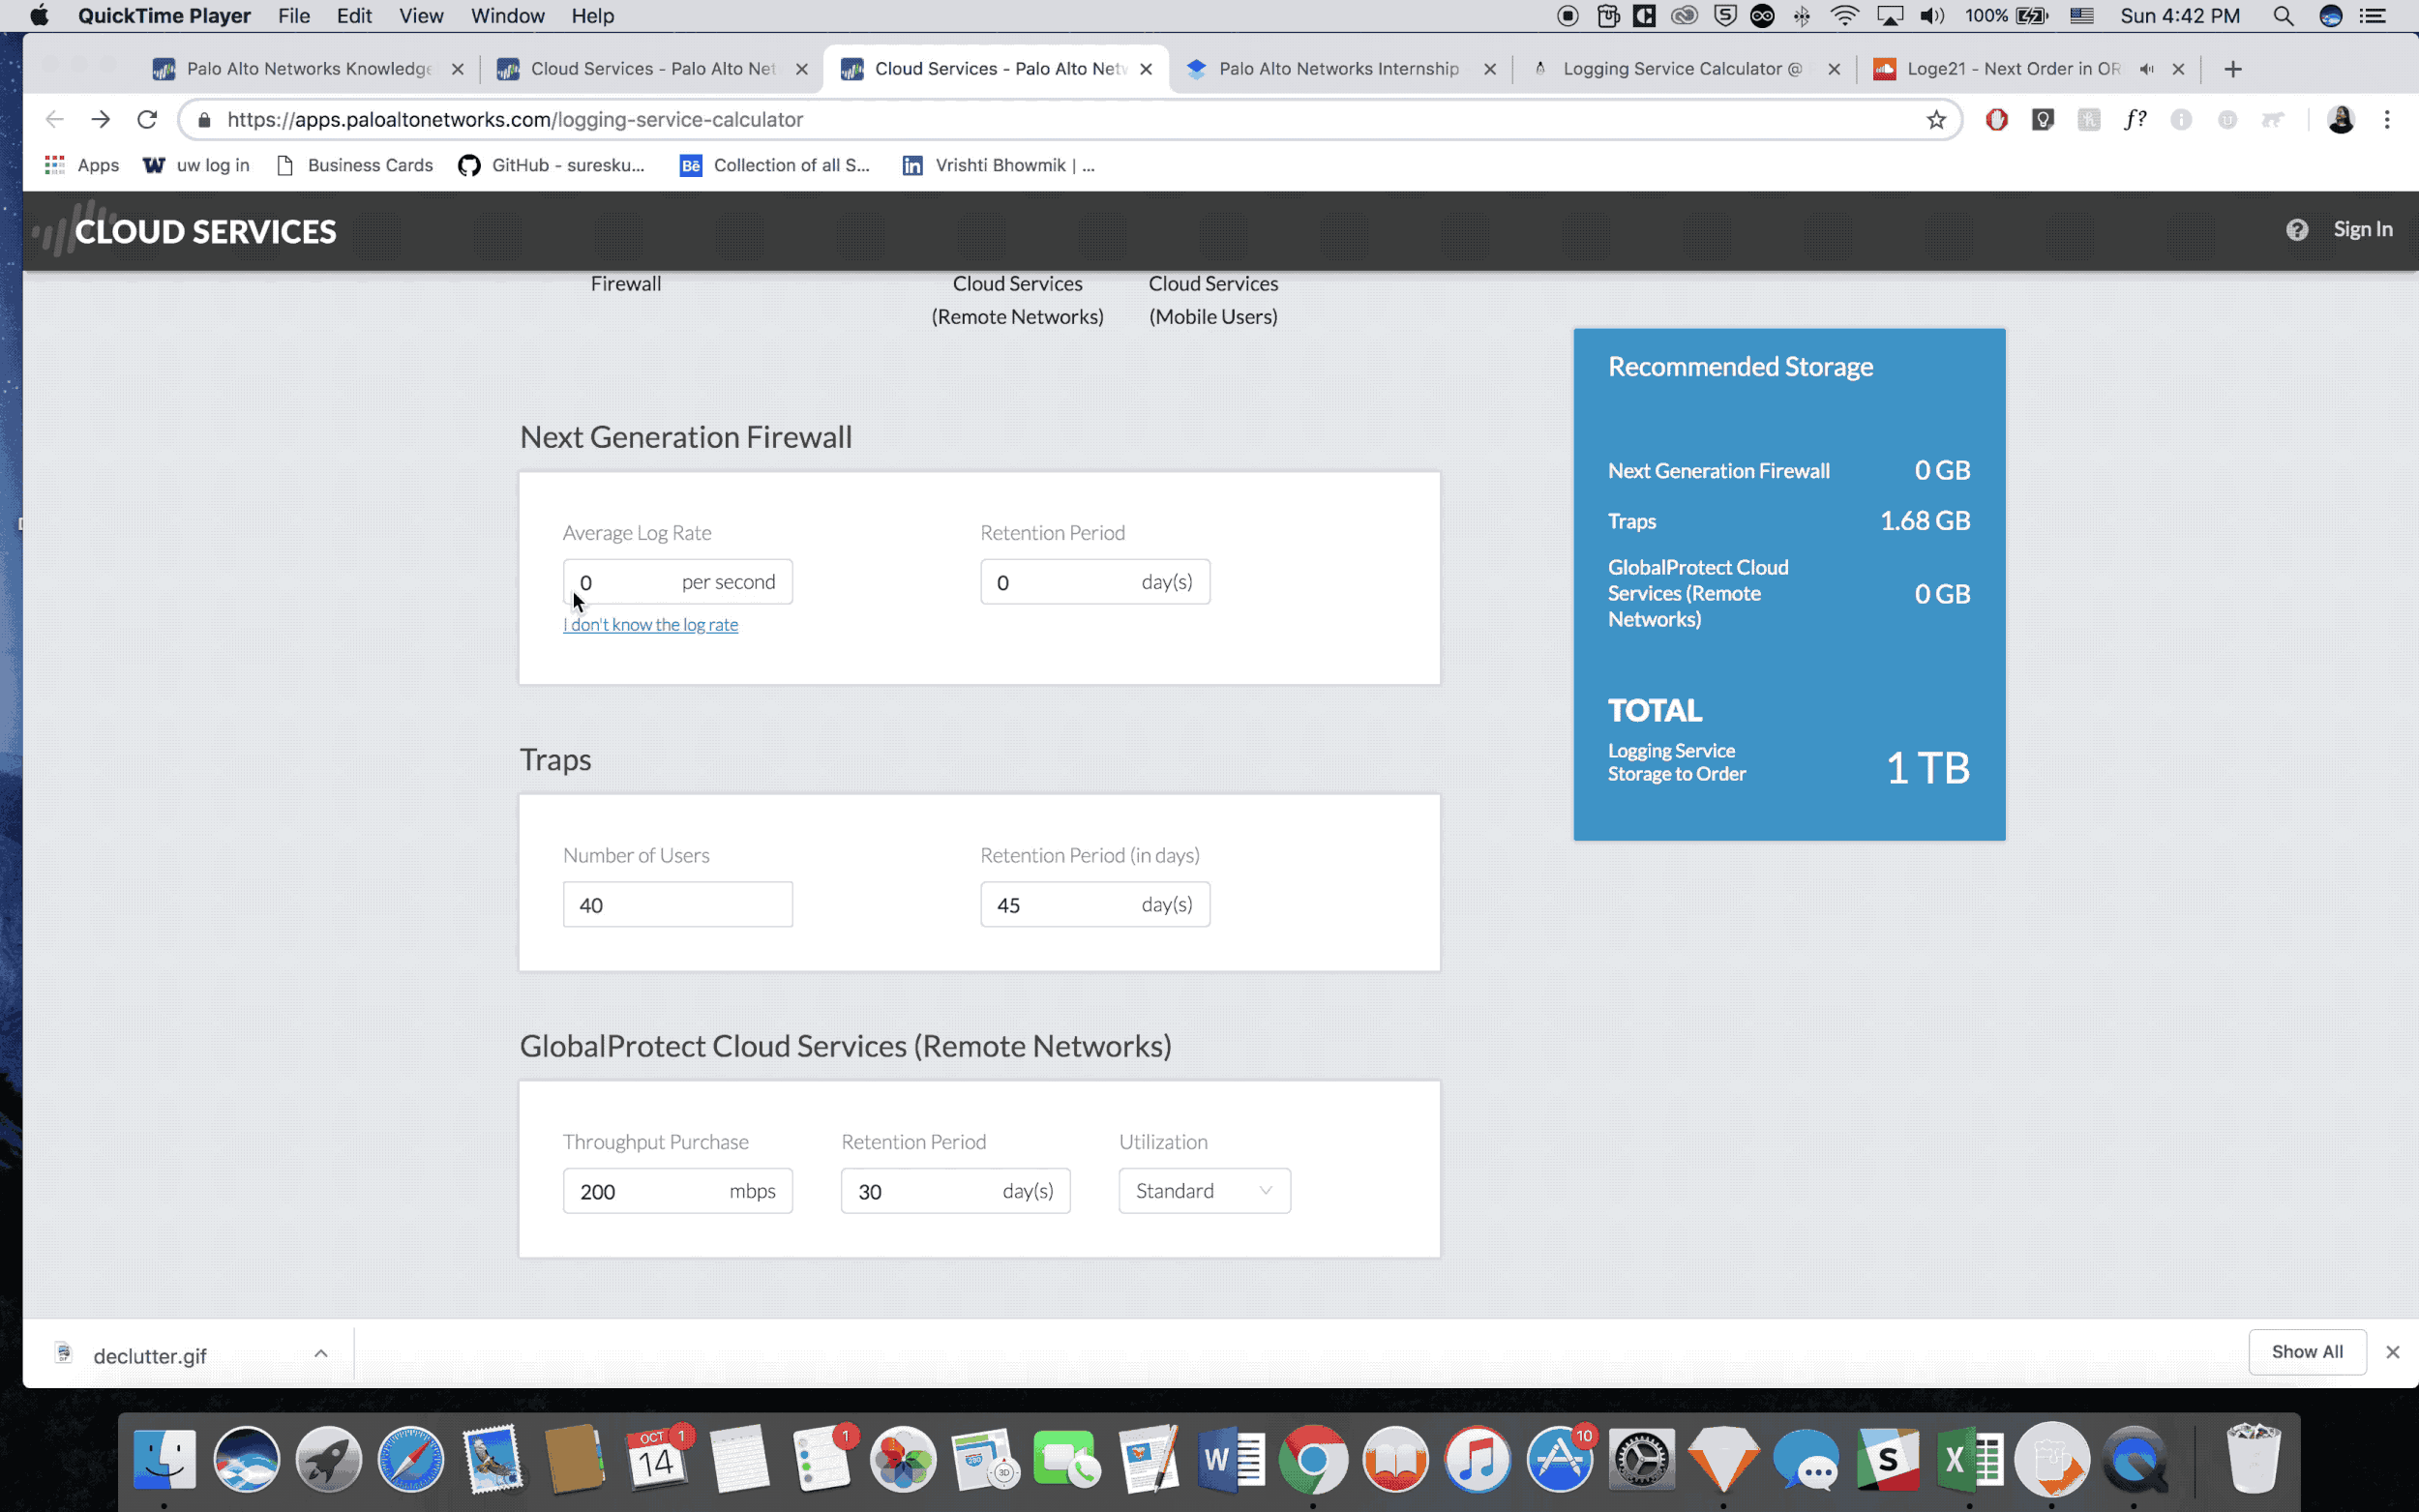The height and width of the screenshot is (1512, 2419).
Task: Mute the Loge21 tab audio icon
Action: [x=2146, y=69]
